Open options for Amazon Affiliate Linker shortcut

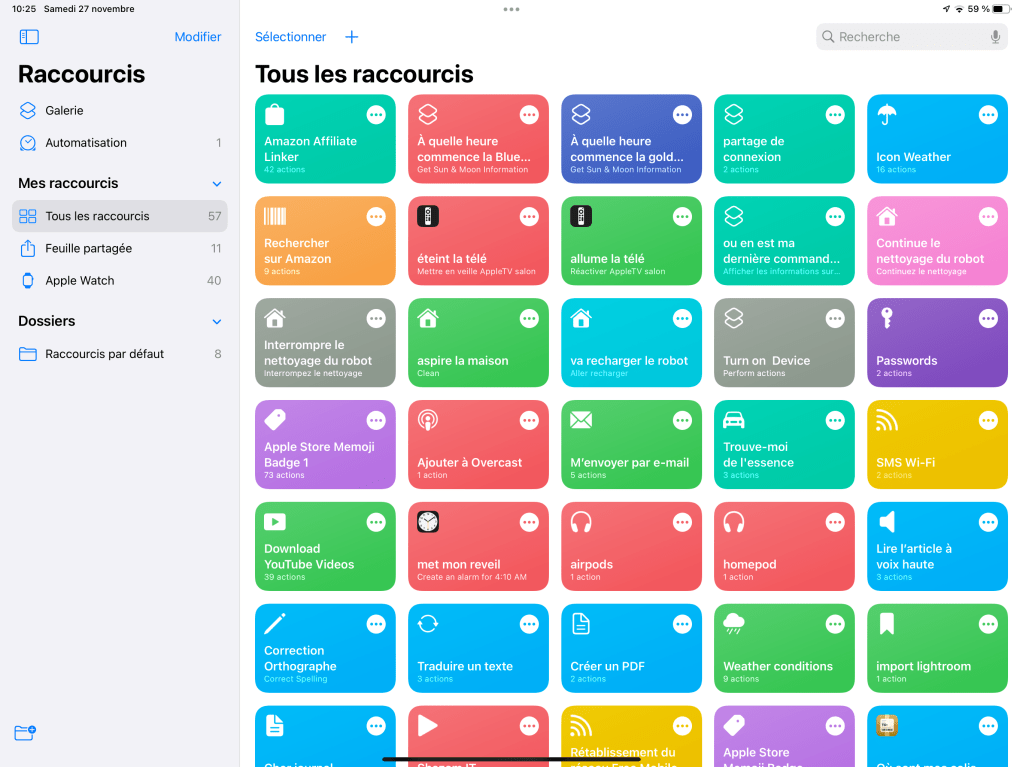tap(376, 115)
